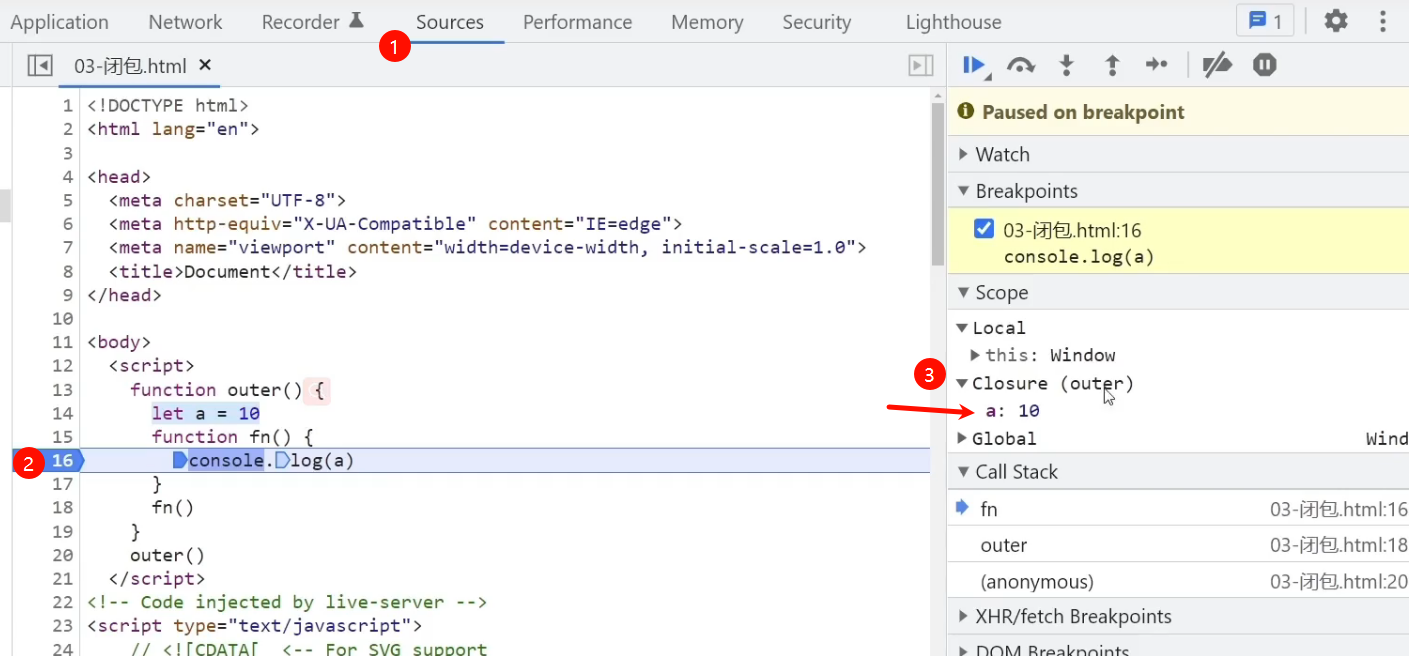Open the Performance tab

(x=577, y=22)
